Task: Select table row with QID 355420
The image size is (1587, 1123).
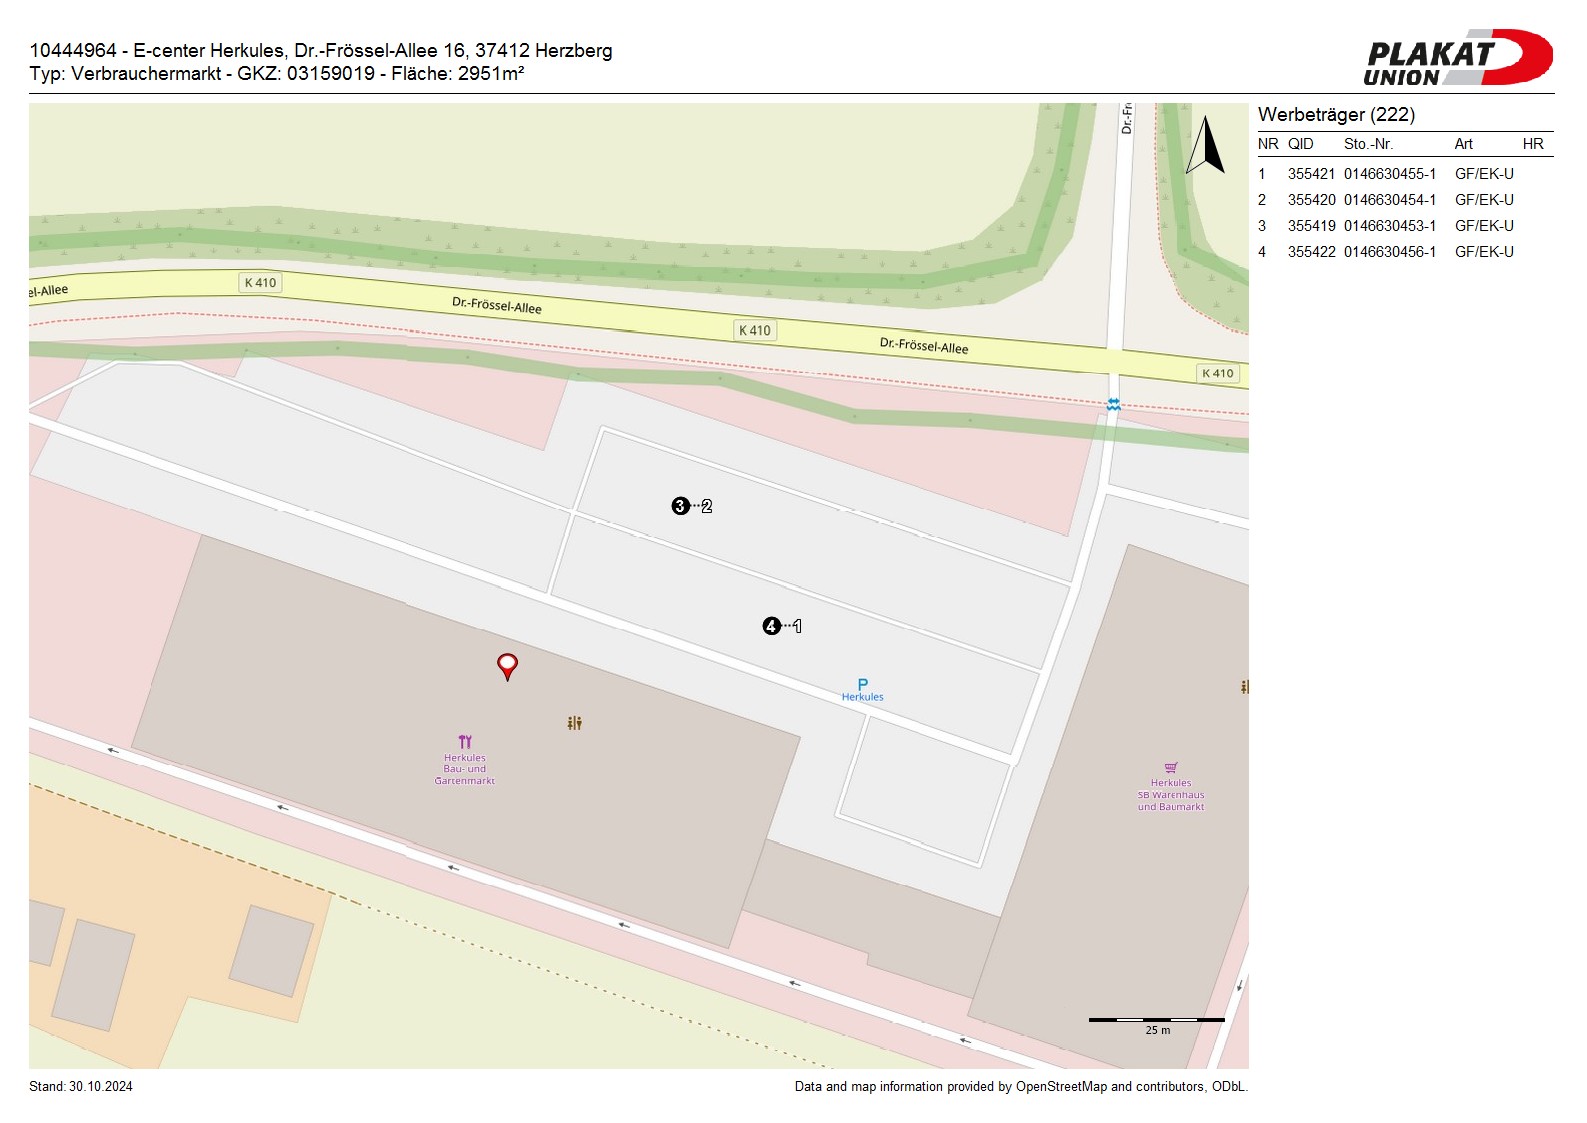Action: coord(1385,200)
